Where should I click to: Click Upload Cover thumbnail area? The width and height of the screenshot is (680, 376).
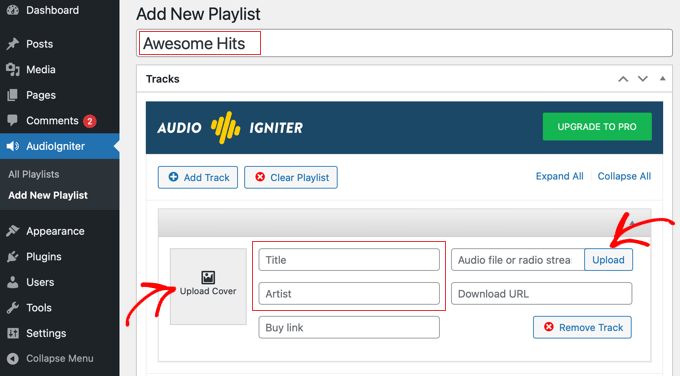(x=208, y=286)
